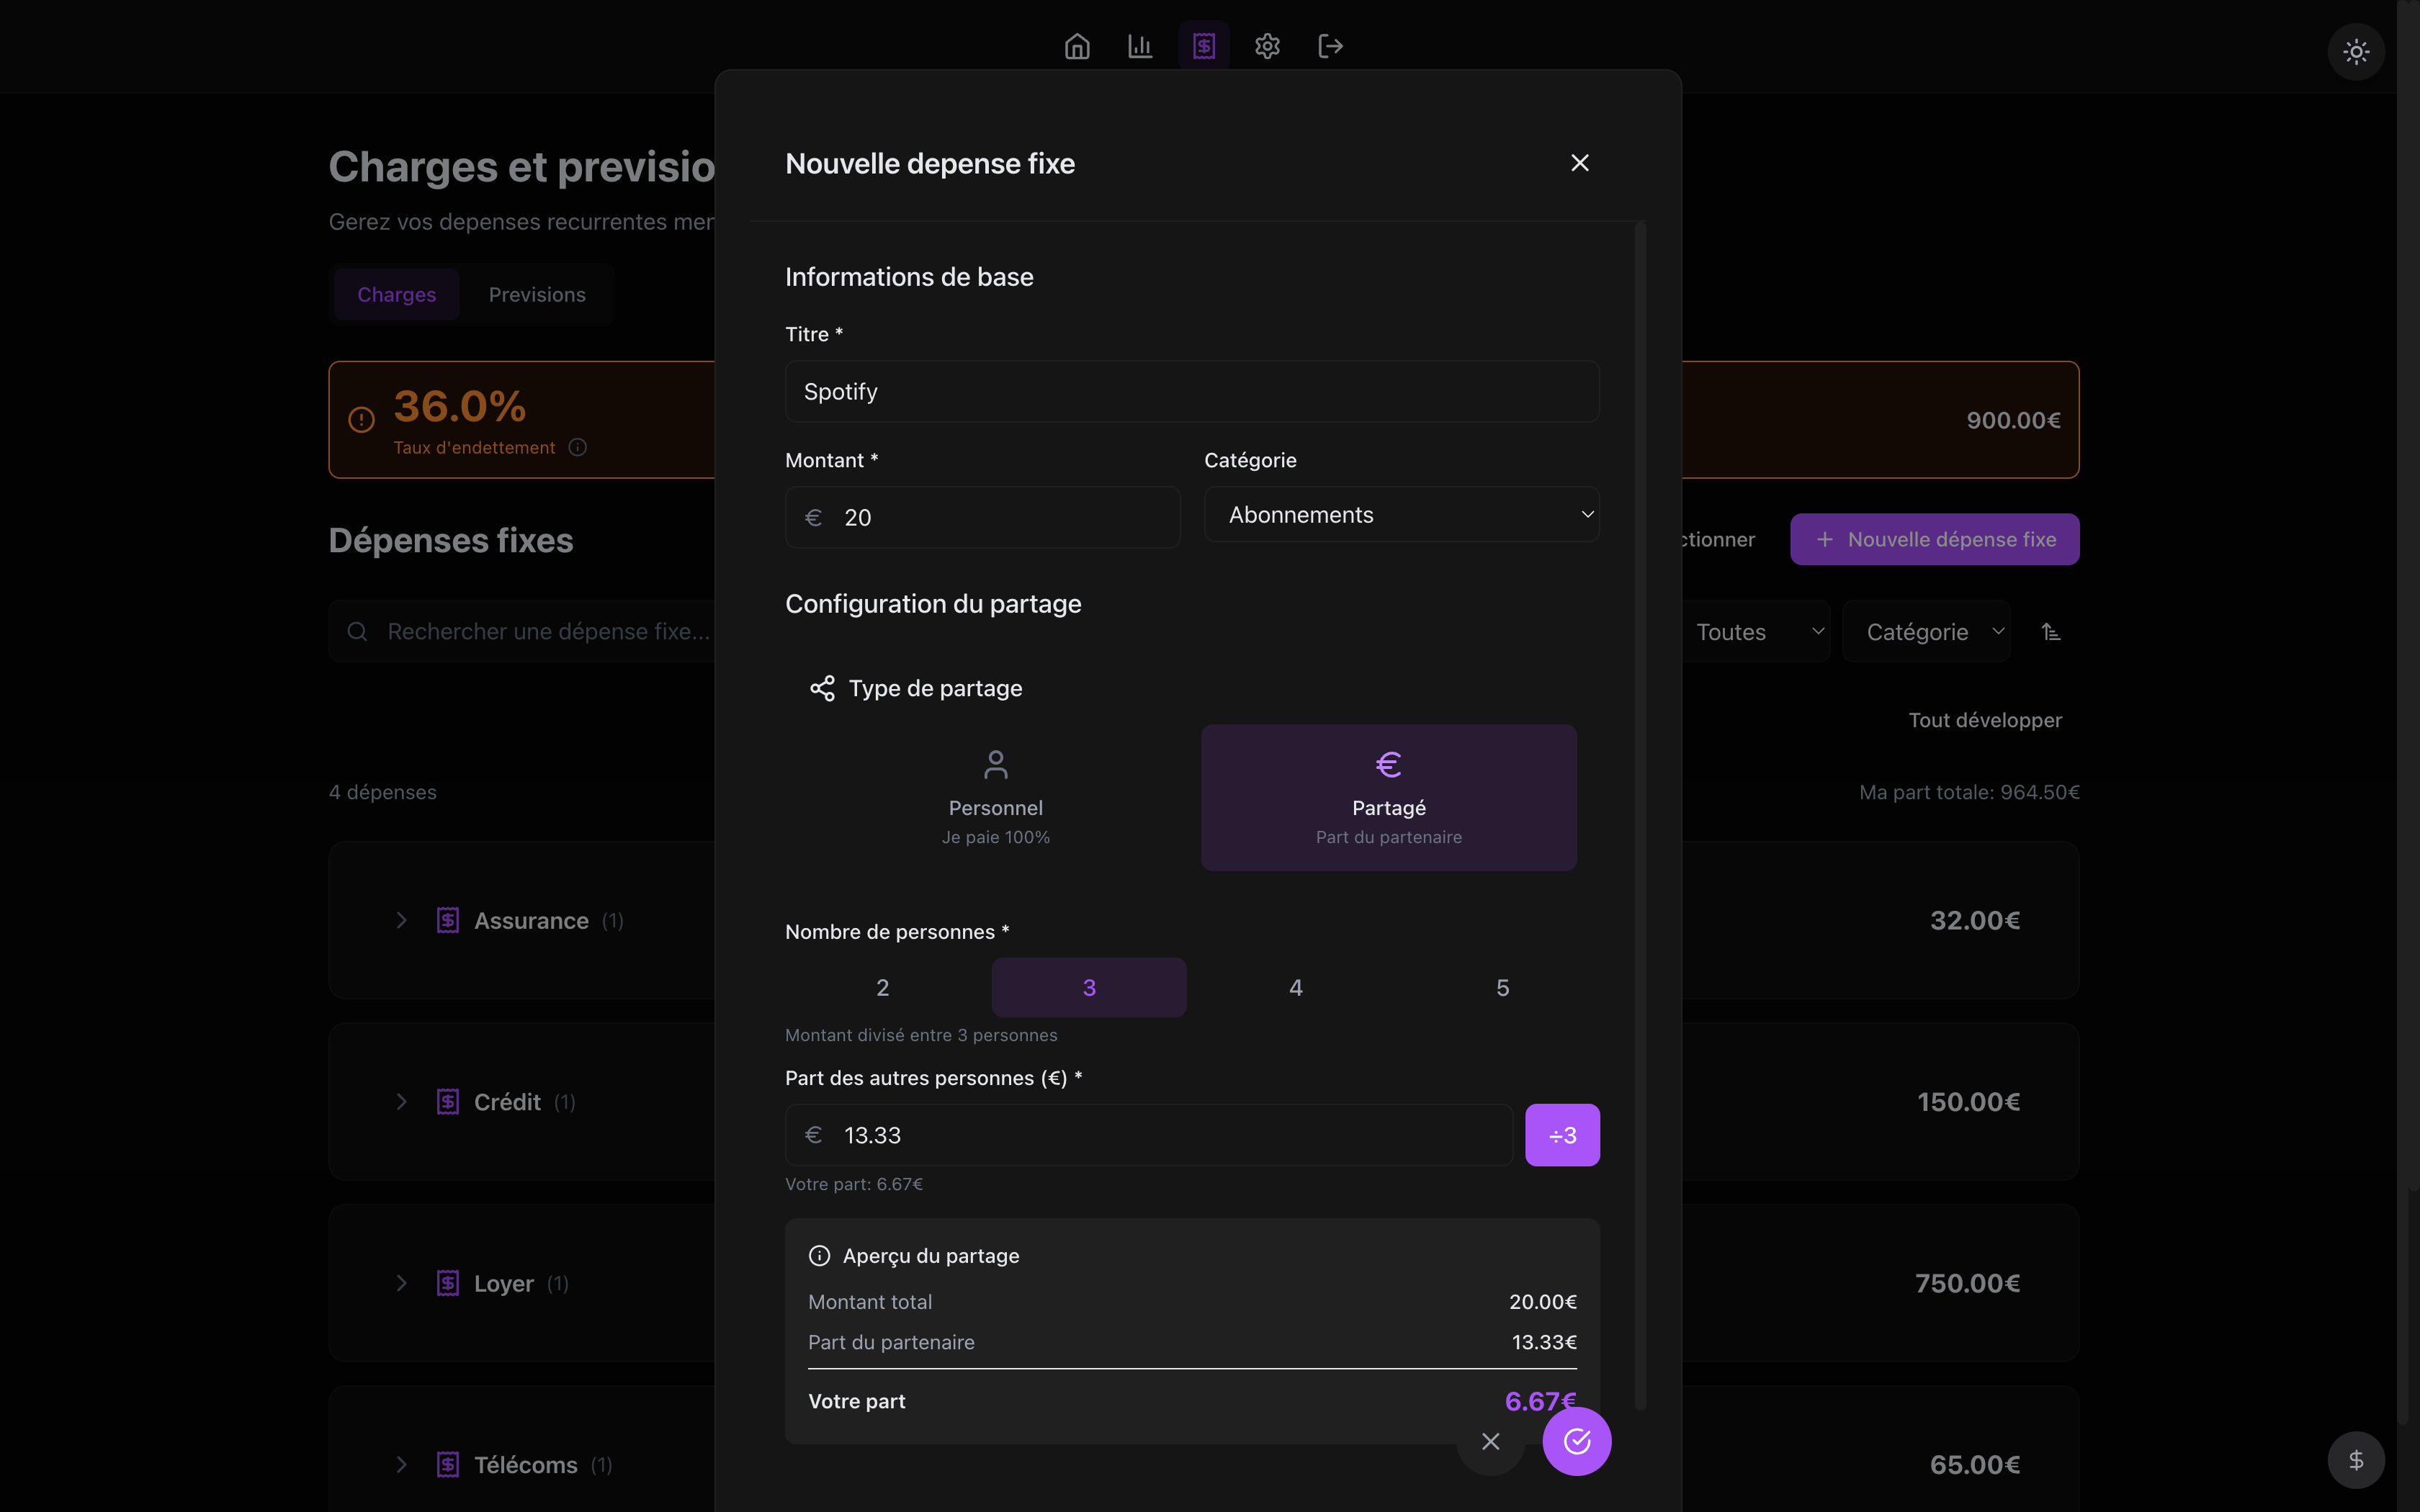Viewport: 2420px width, 1512px height.
Task: Expand the Assurance category chevron
Action: 401,920
